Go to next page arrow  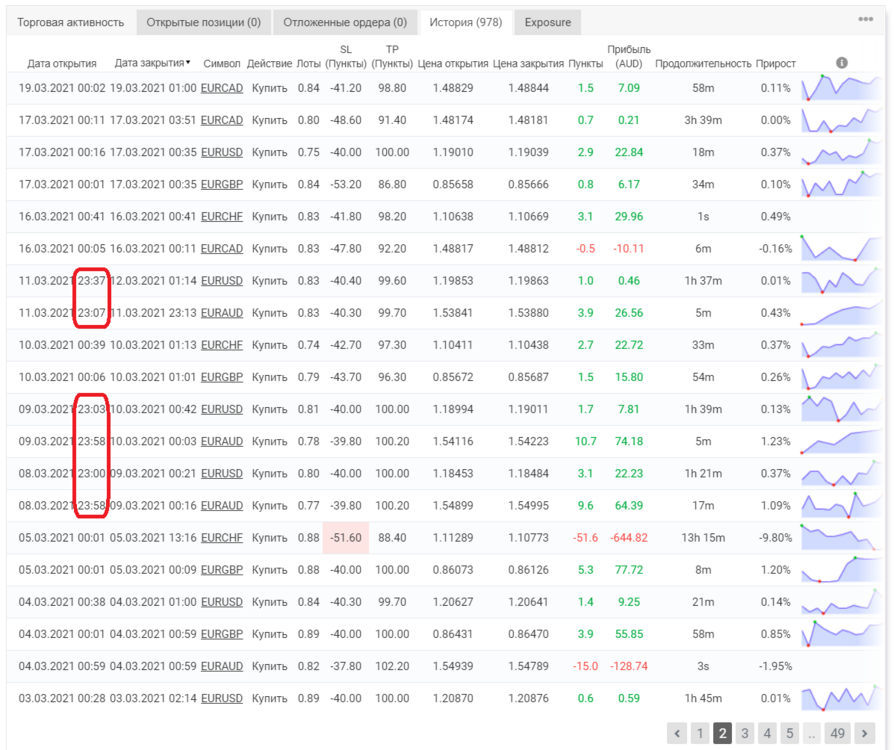click(864, 733)
